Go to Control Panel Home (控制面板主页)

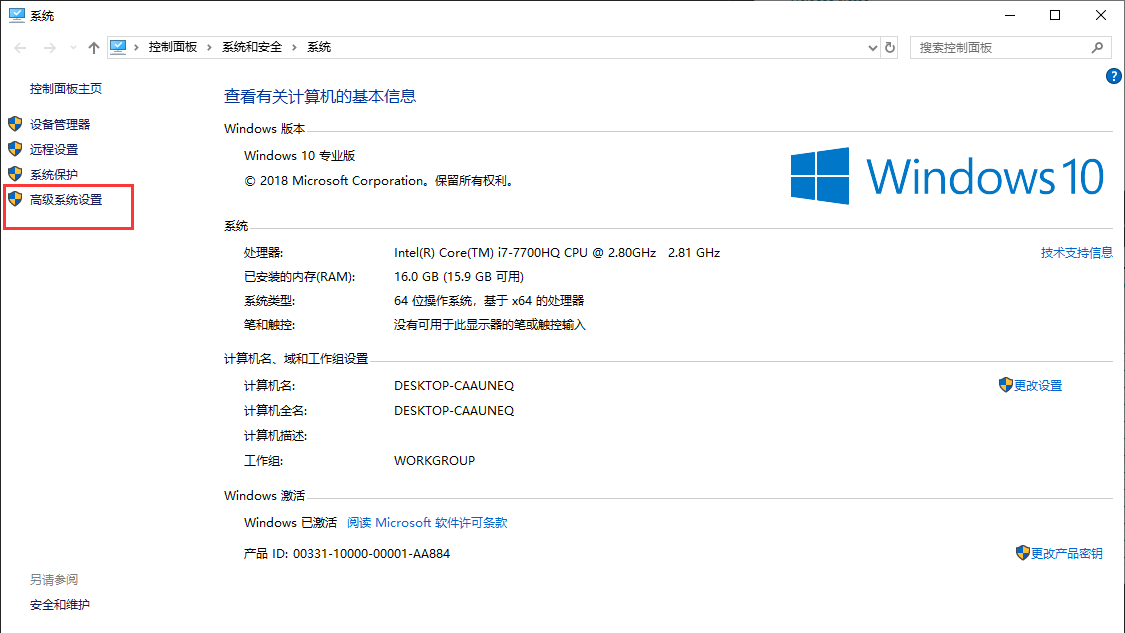(66, 88)
